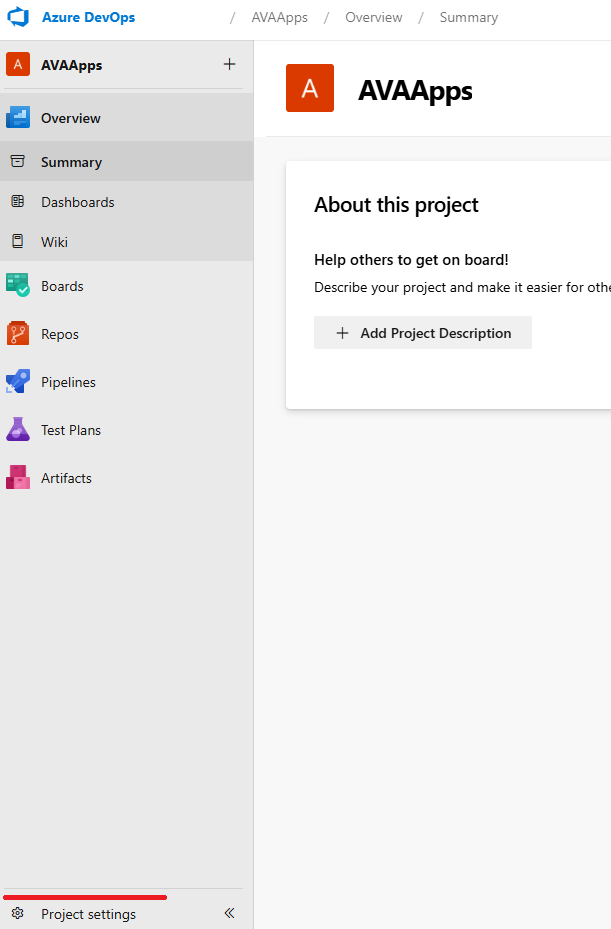Collapse the sidebar with double chevron

coord(229,913)
